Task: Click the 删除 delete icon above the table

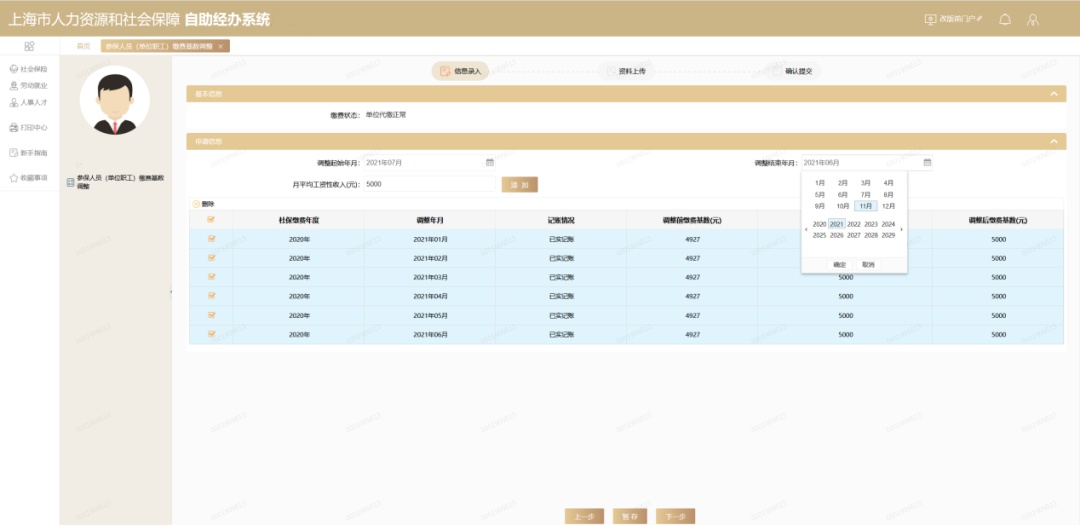Action: coord(196,204)
